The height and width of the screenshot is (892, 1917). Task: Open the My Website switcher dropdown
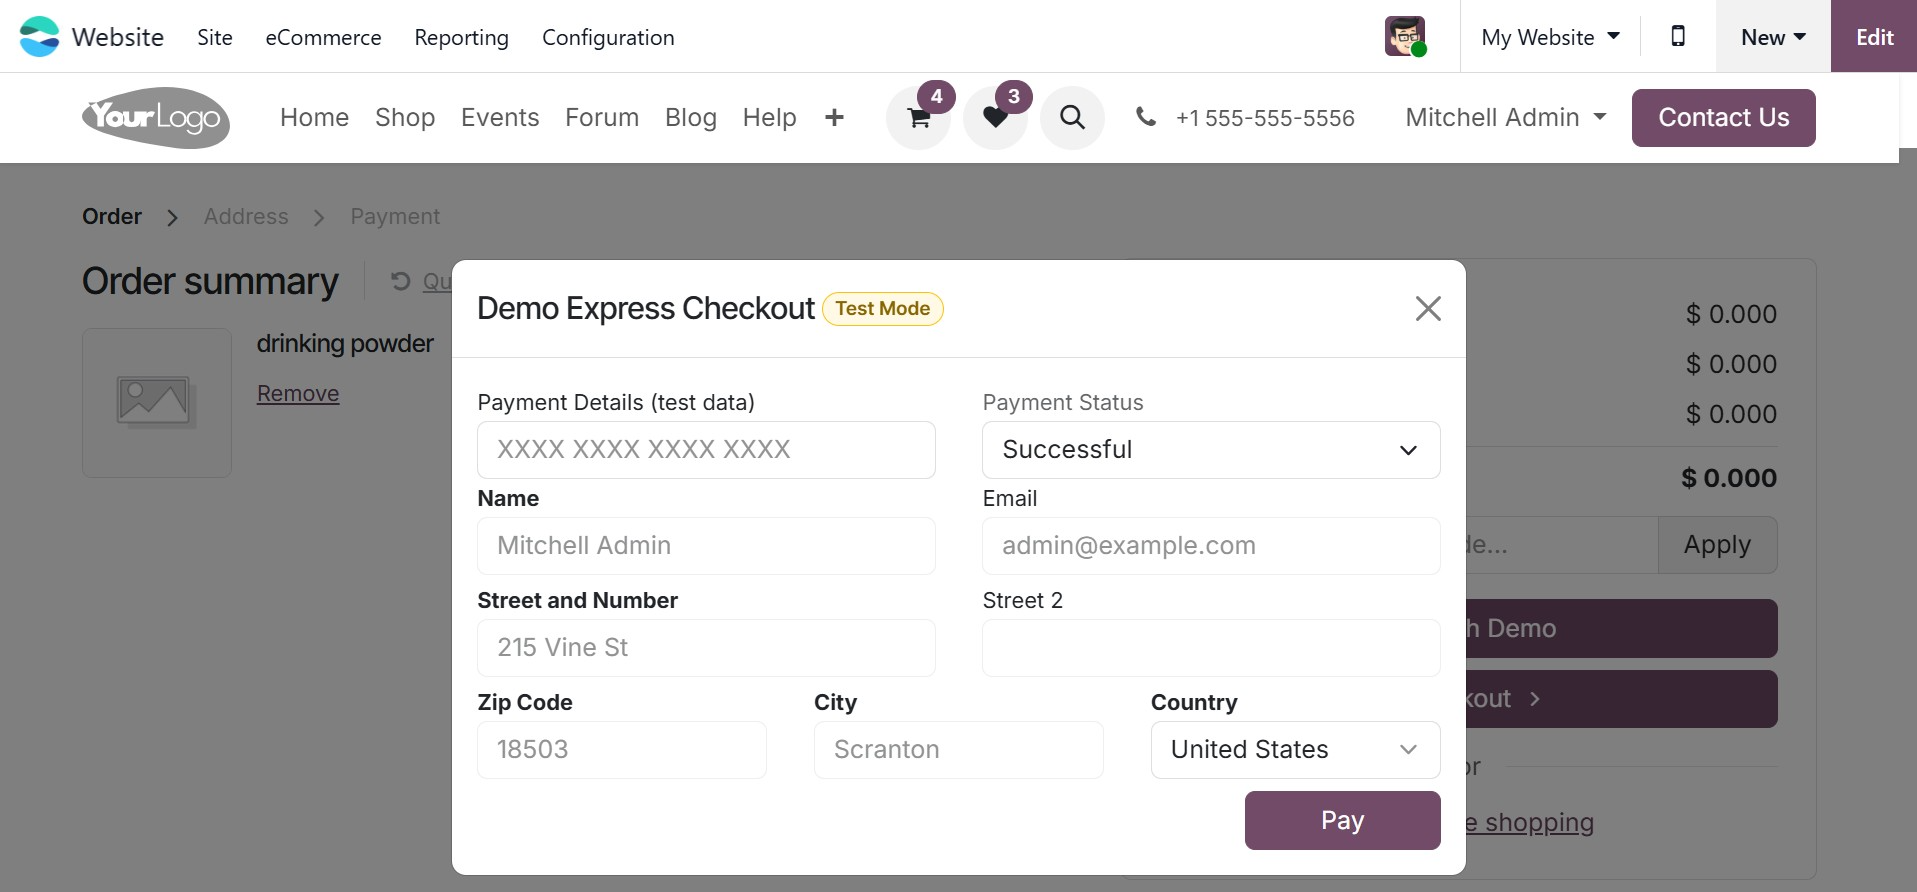click(x=1550, y=37)
